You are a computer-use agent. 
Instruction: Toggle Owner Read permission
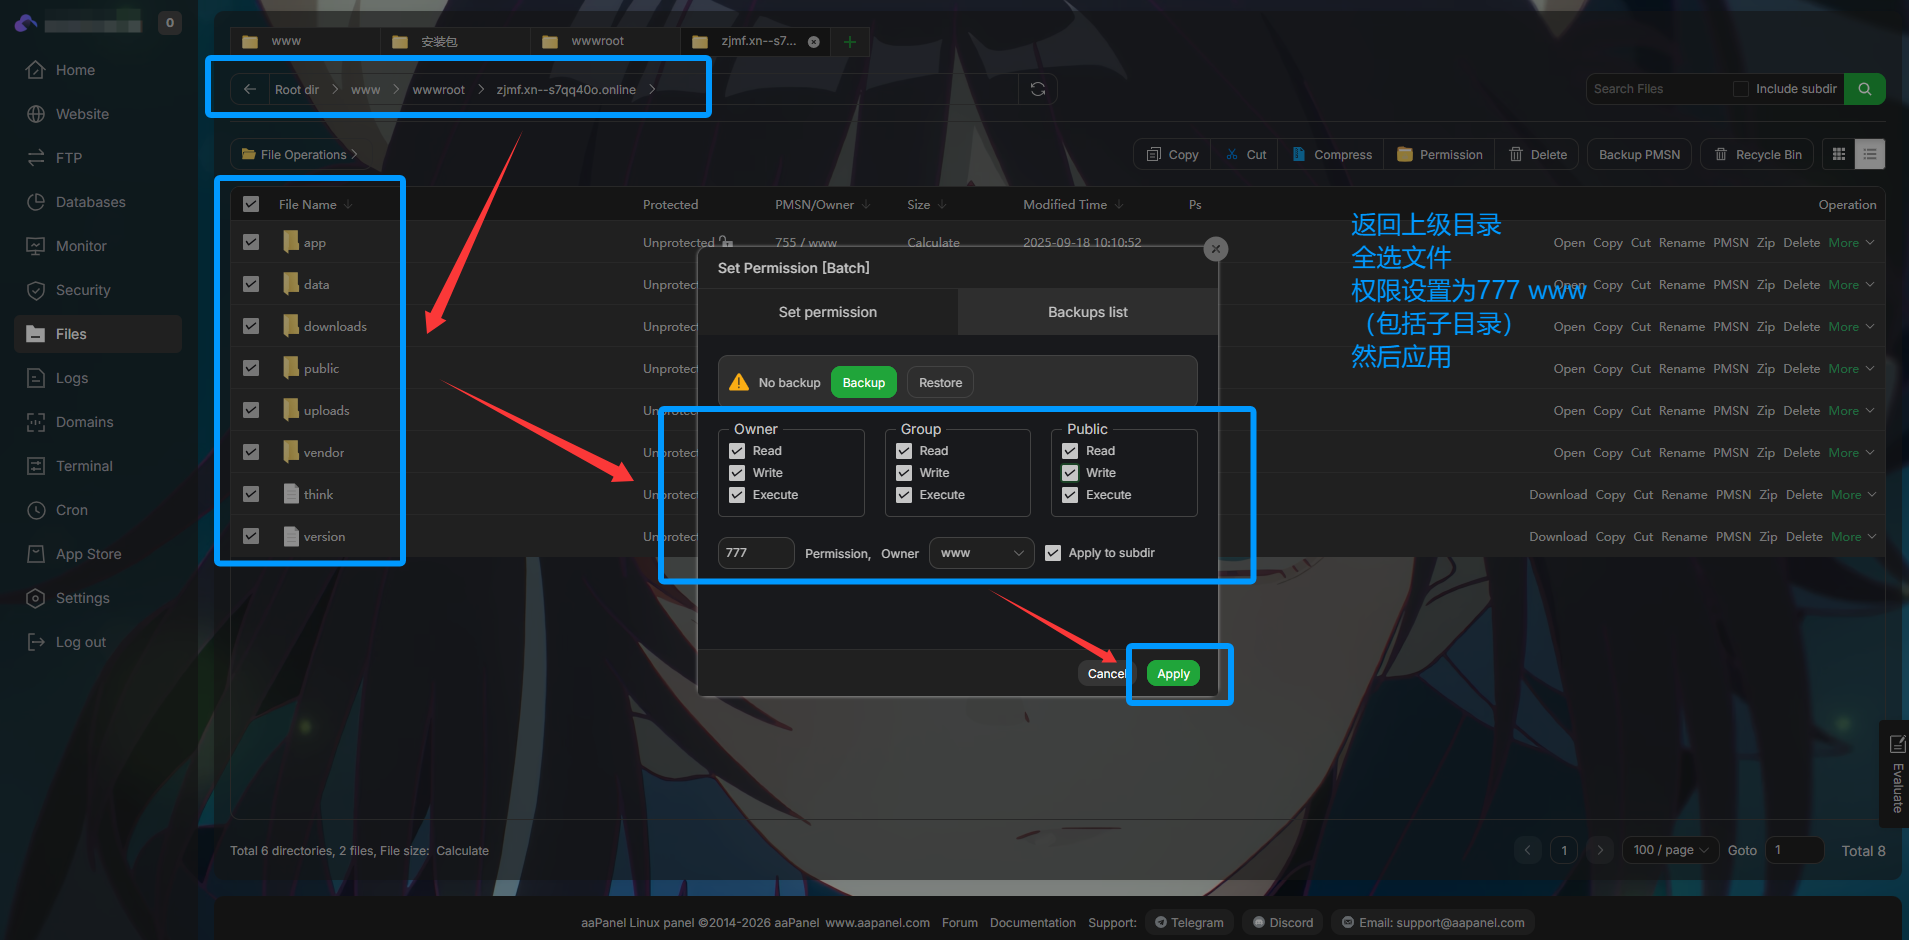coord(737,451)
